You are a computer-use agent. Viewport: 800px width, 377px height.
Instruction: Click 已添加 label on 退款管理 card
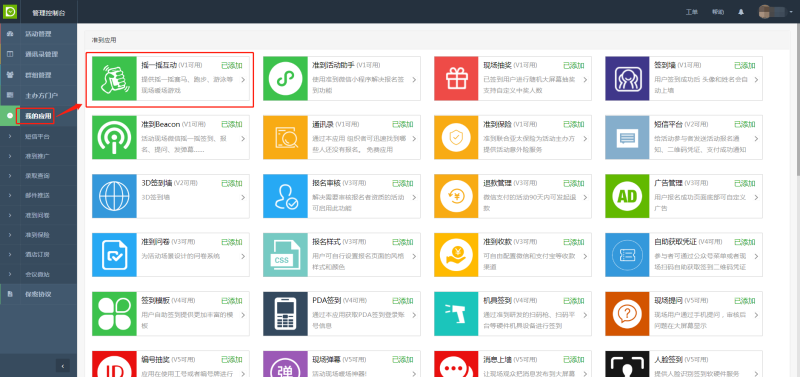[573, 183]
